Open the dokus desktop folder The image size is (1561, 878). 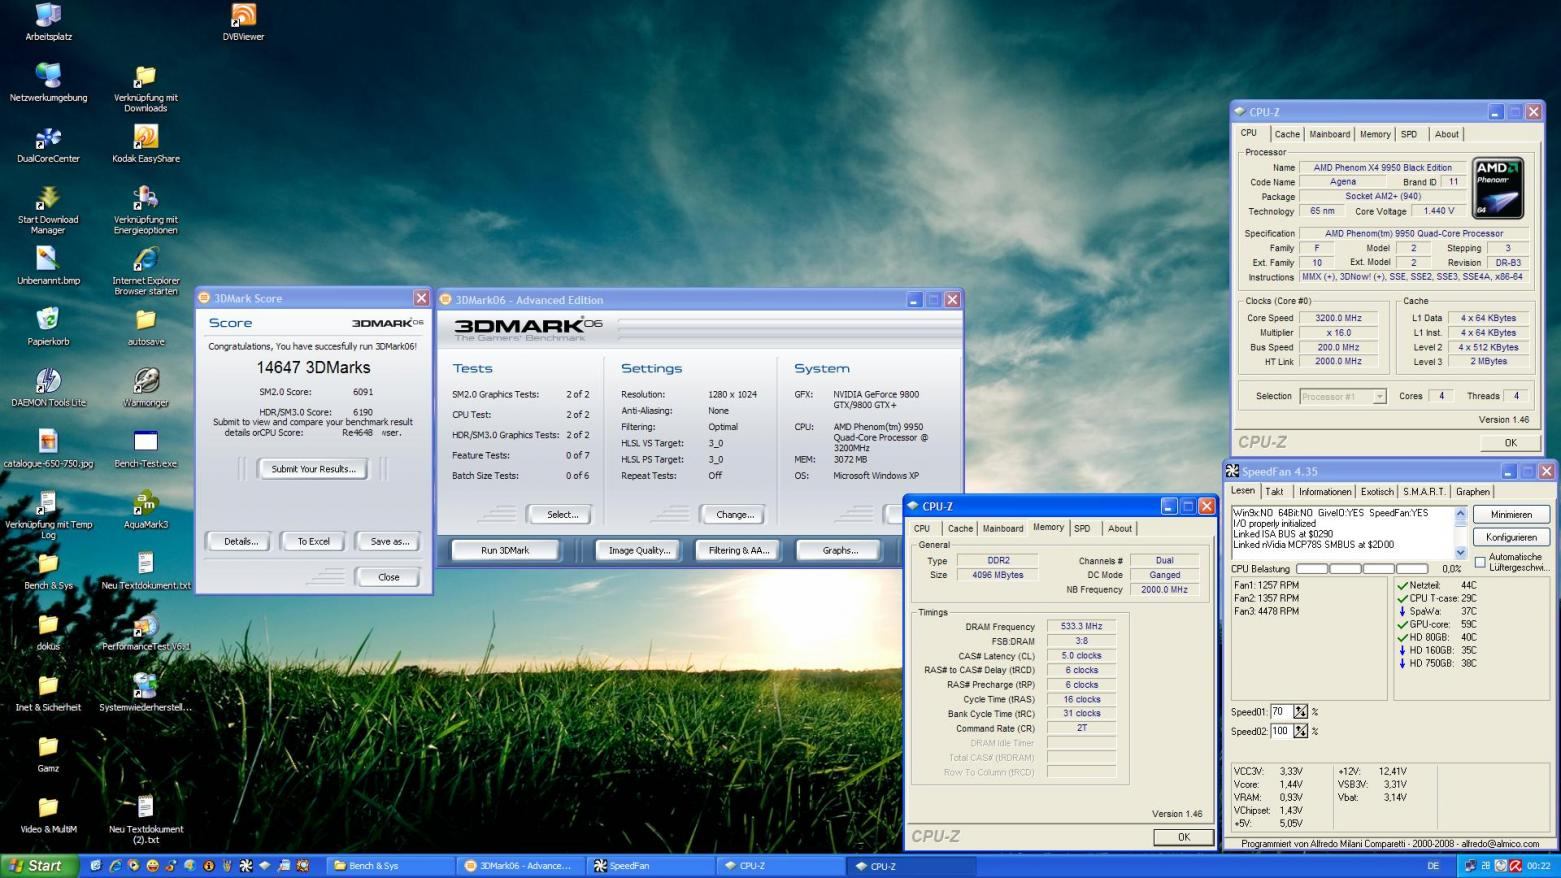48,632
